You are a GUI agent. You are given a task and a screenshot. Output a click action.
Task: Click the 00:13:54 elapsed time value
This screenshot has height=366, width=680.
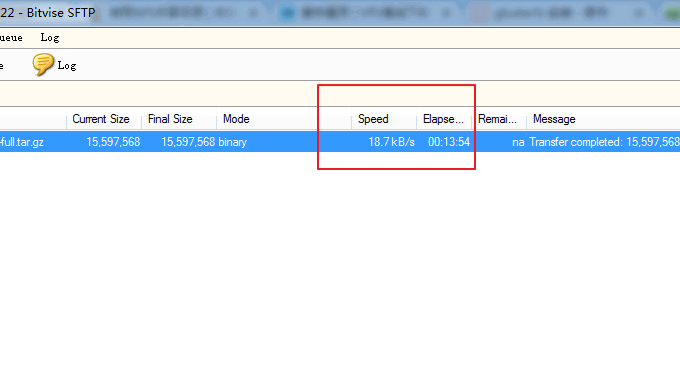click(x=449, y=142)
